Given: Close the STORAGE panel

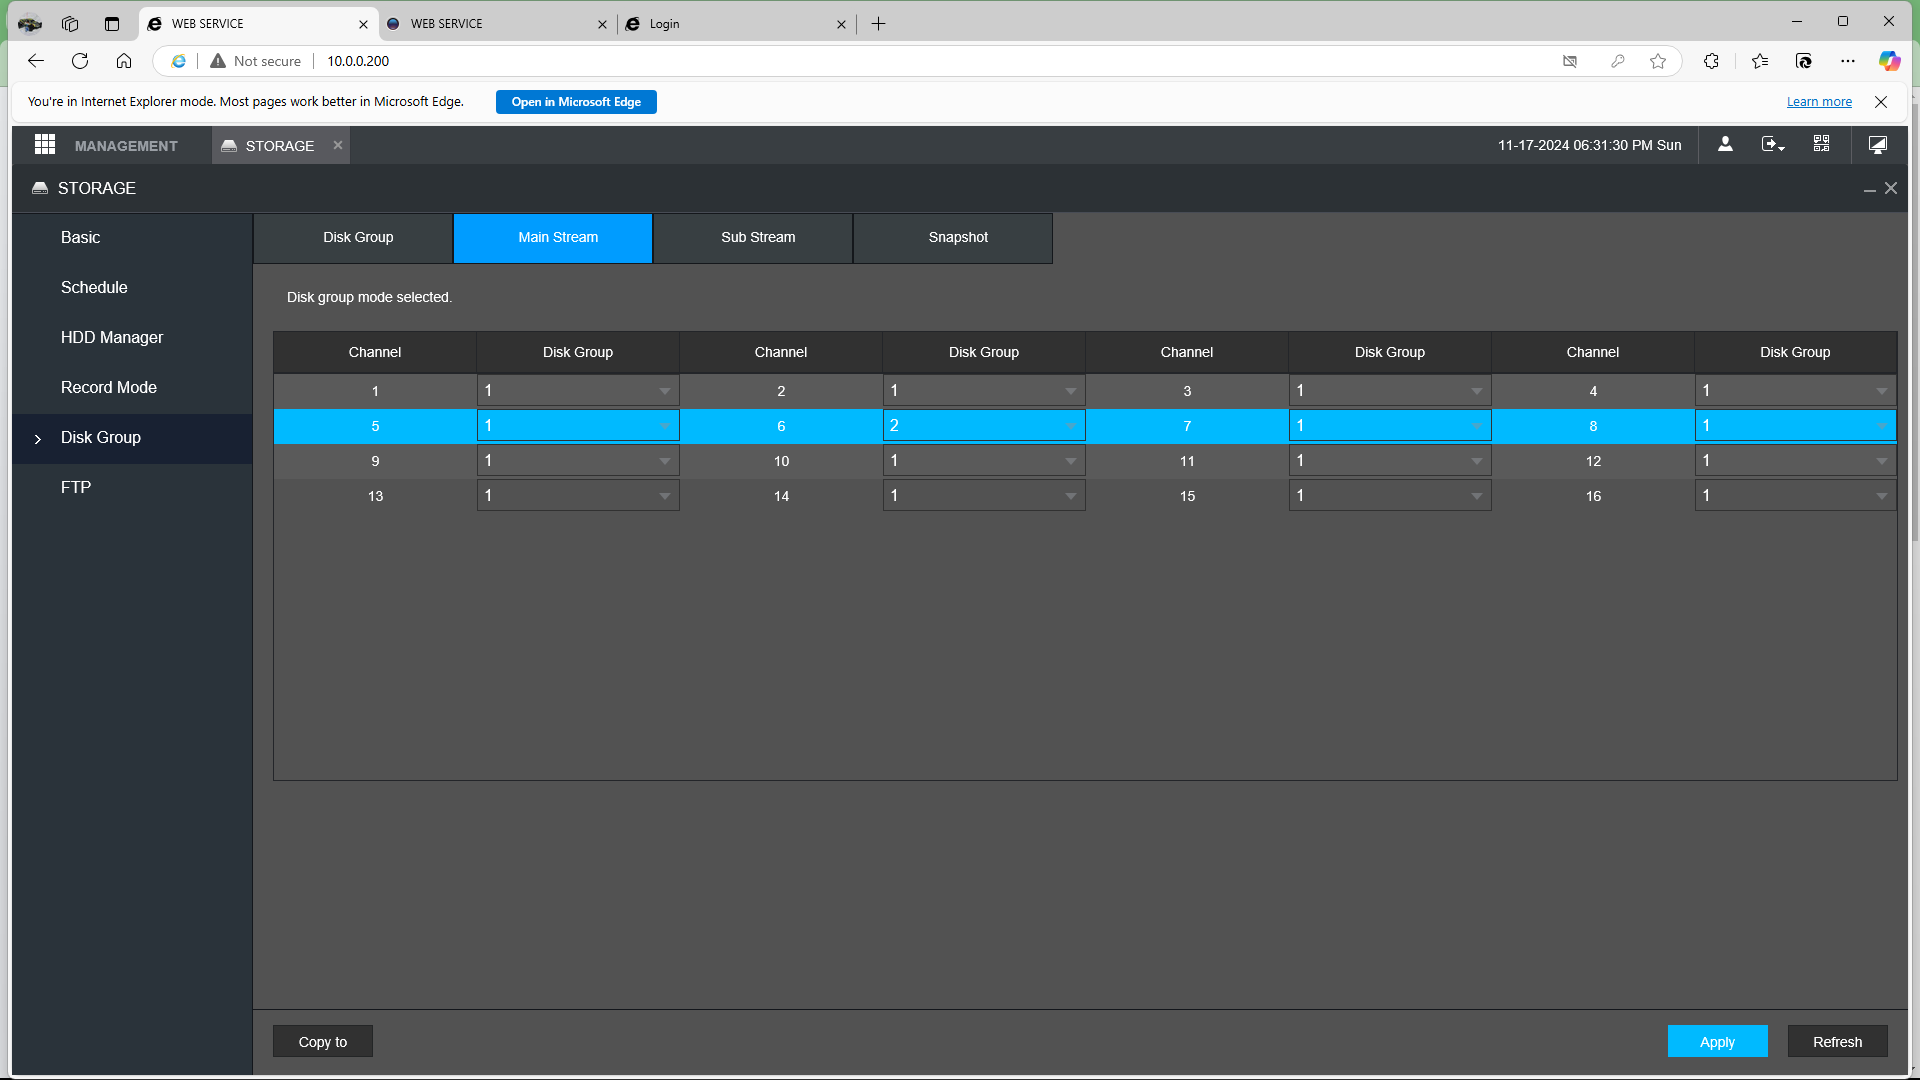Looking at the screenshot, I should [x=1891, y=188].
